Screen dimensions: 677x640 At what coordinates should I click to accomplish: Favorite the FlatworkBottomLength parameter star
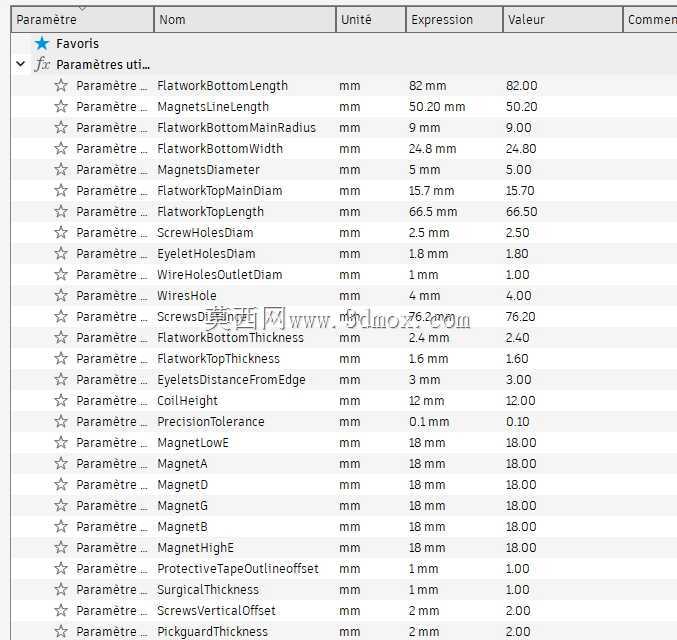click(61, 86)
